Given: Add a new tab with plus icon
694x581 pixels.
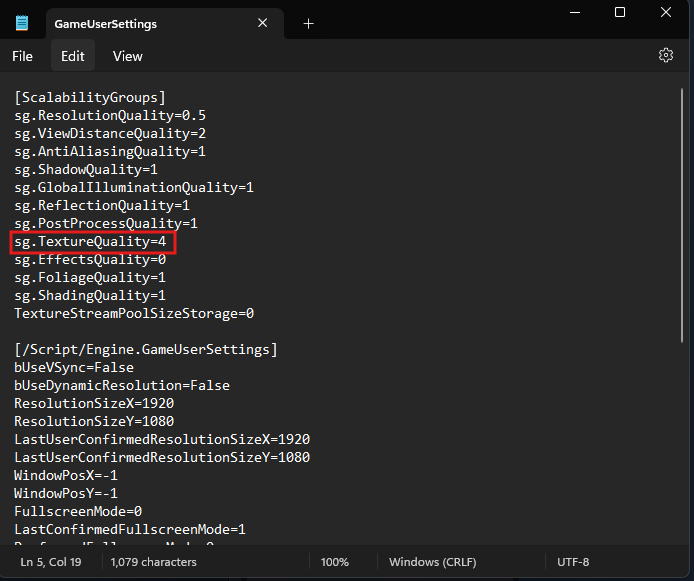Looking at the screenshot, I should (x=308, y=23).
